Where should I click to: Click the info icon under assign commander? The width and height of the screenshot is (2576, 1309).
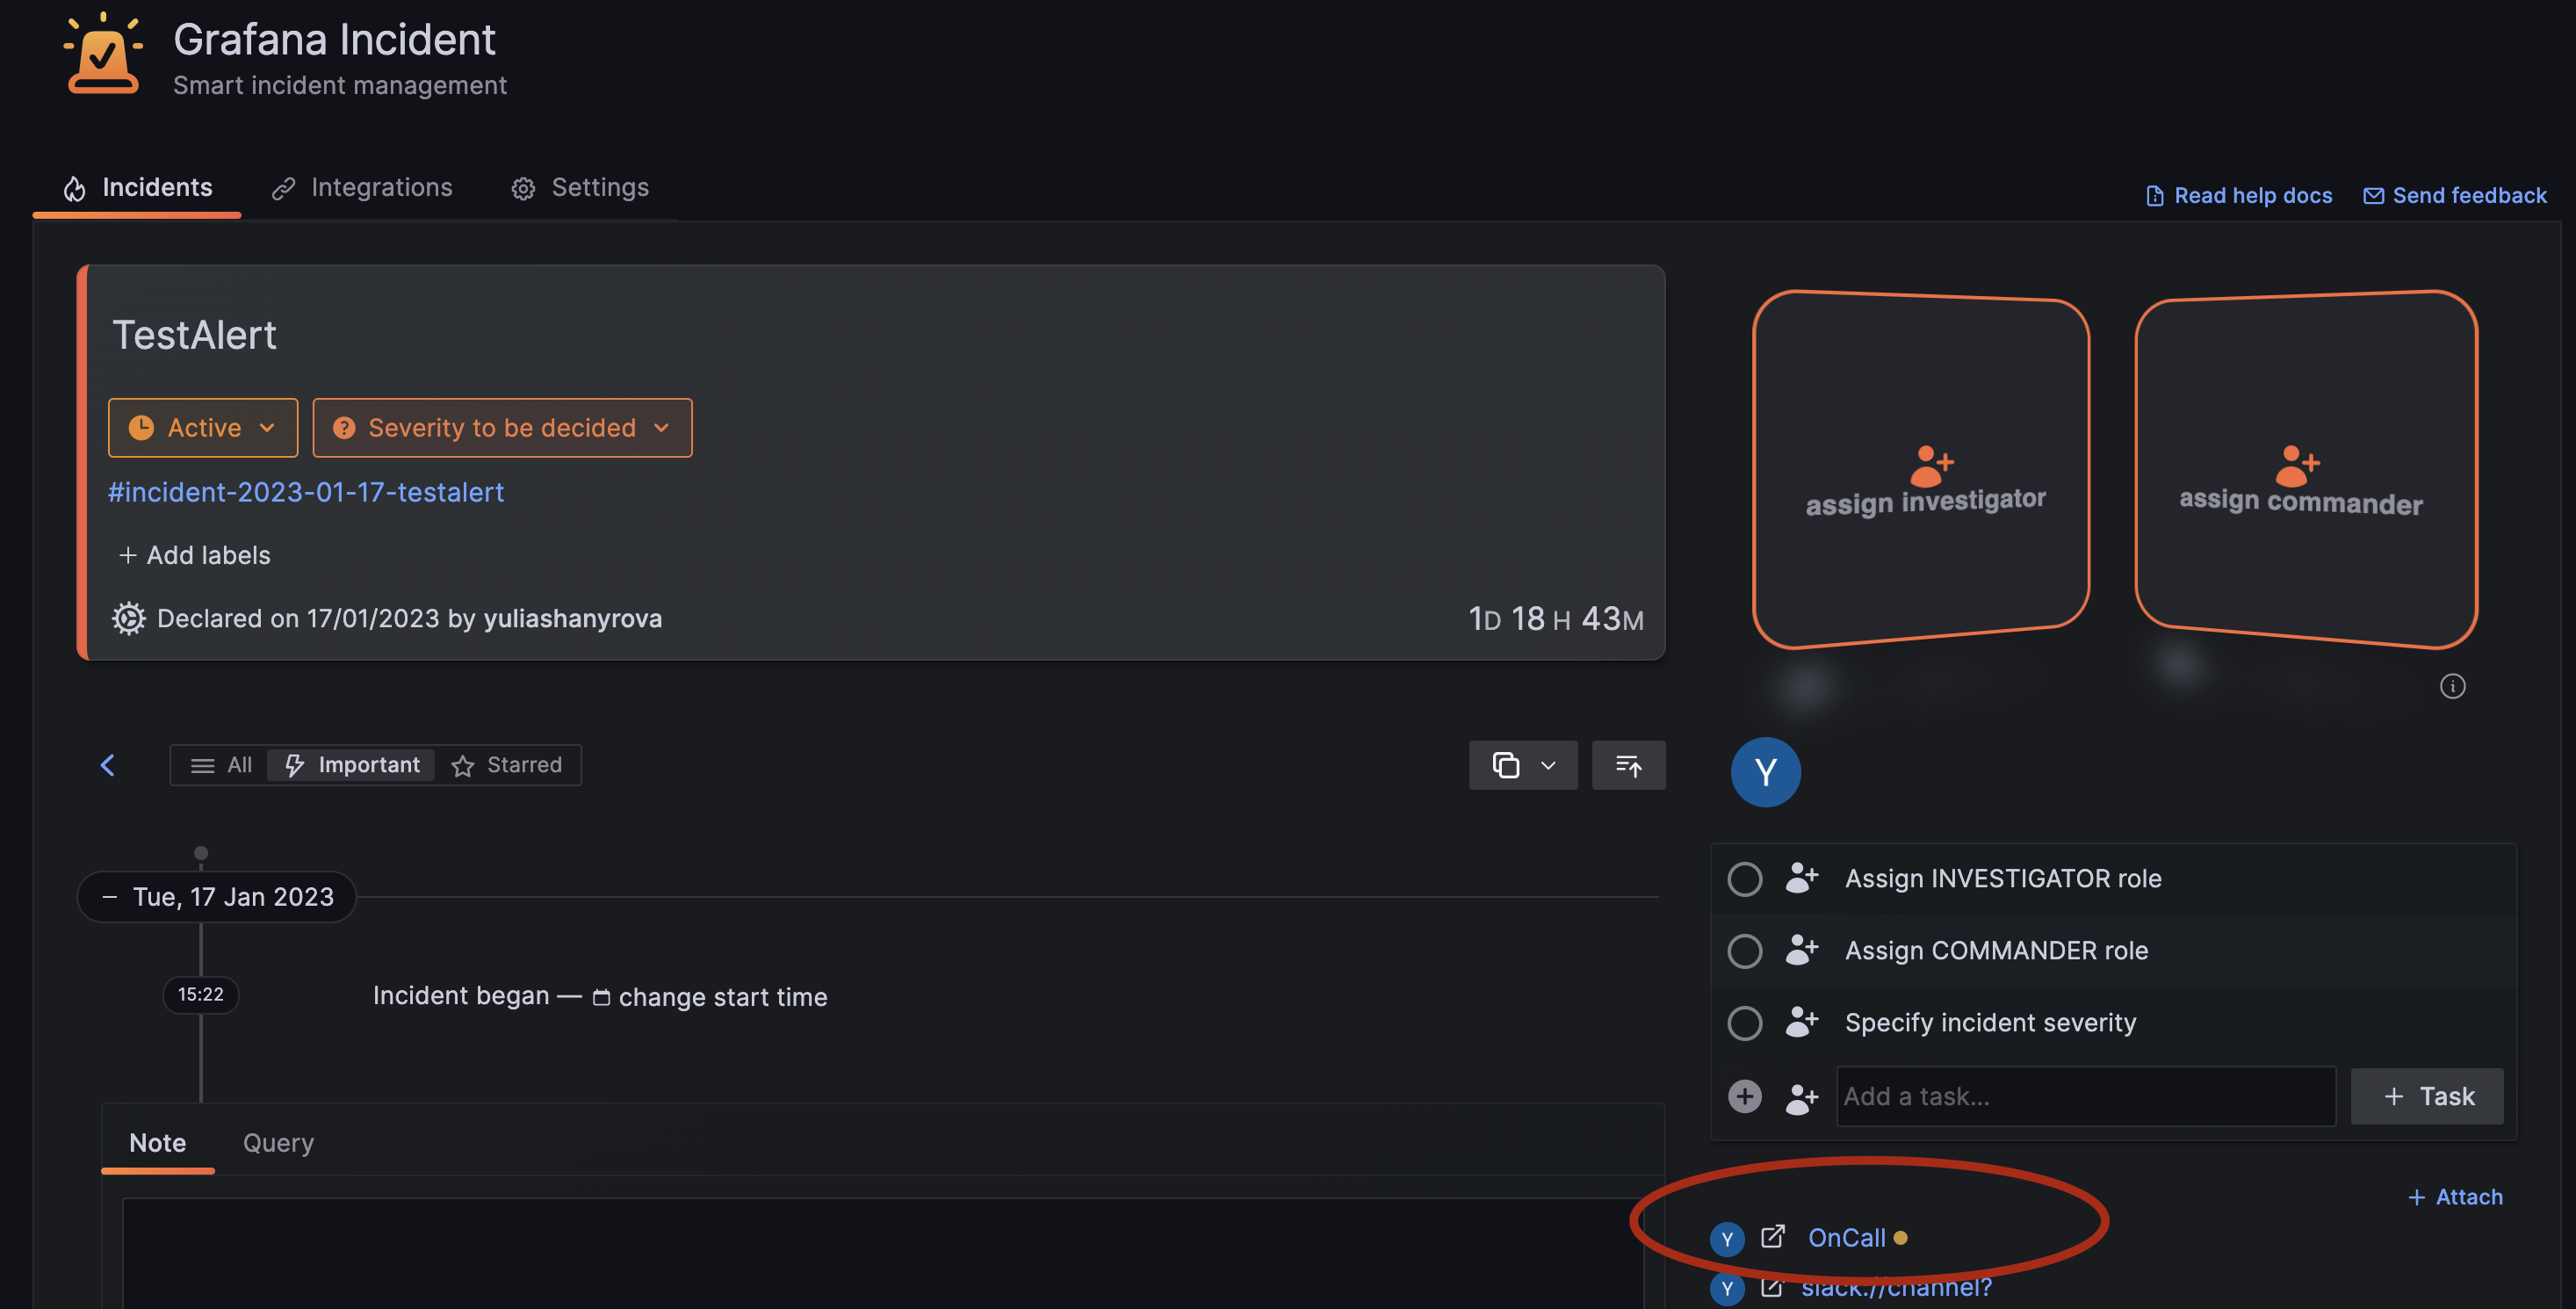(x=2451, y=686)
